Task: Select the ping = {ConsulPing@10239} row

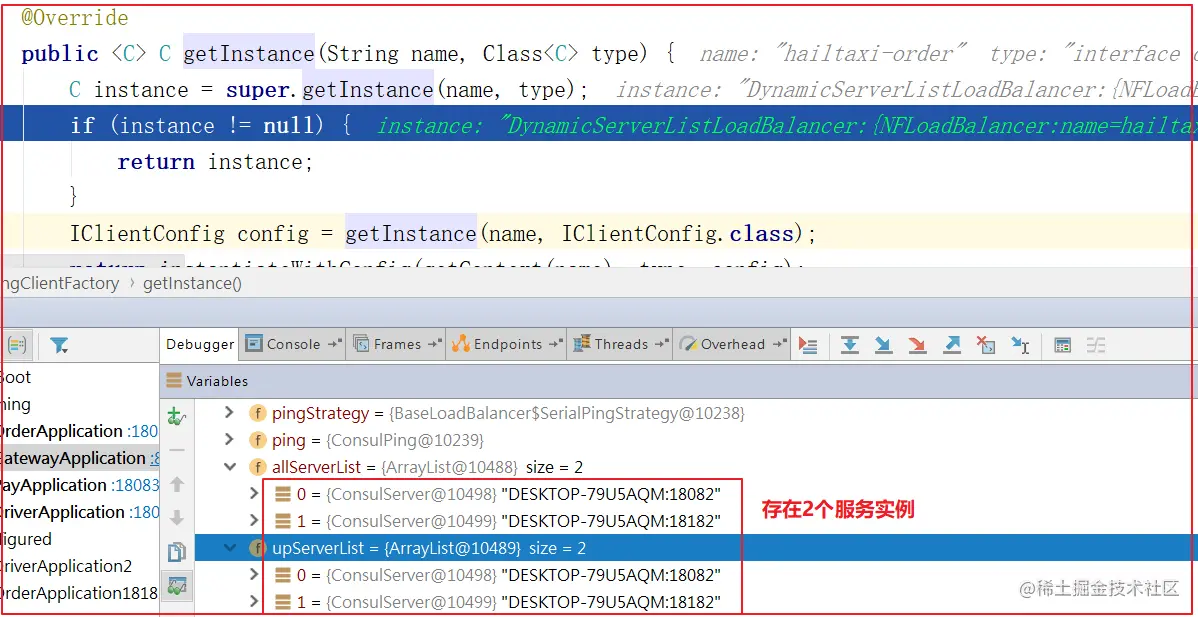Action: tap(696, 441)
